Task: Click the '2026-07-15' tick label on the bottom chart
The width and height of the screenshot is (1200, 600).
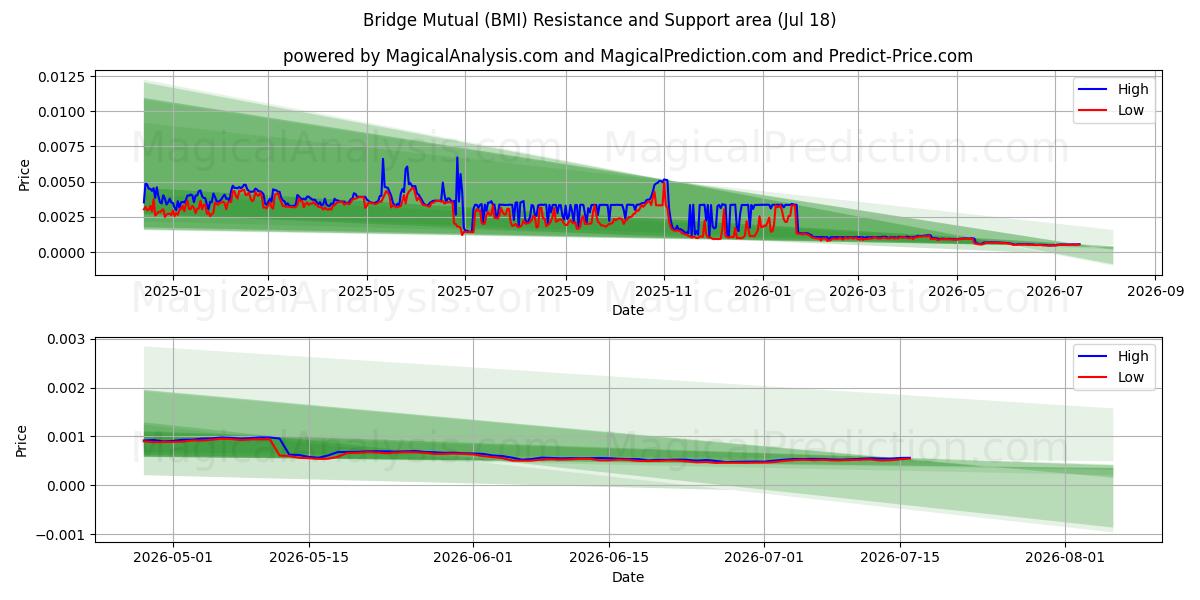Action: pyautogui.click(x=901, y=558)
